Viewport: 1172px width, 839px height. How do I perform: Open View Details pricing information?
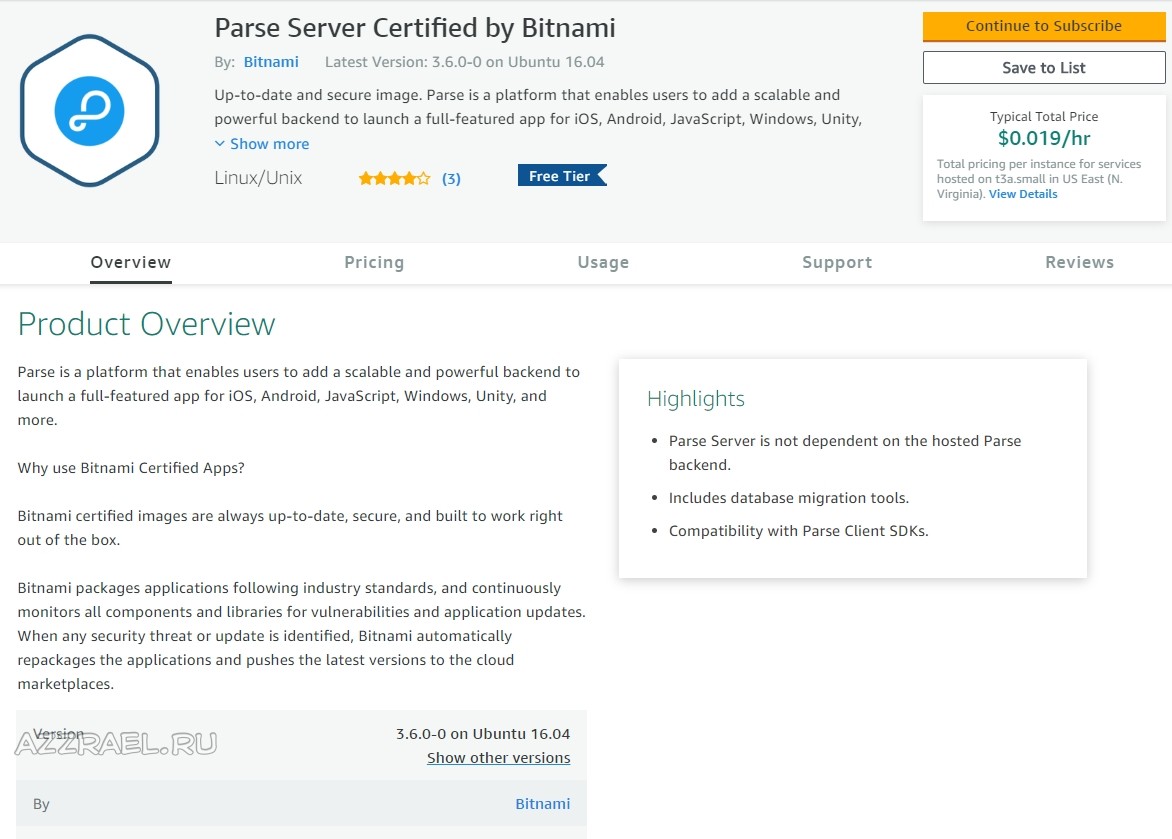pyautogui.click(x=1023, y=193)
